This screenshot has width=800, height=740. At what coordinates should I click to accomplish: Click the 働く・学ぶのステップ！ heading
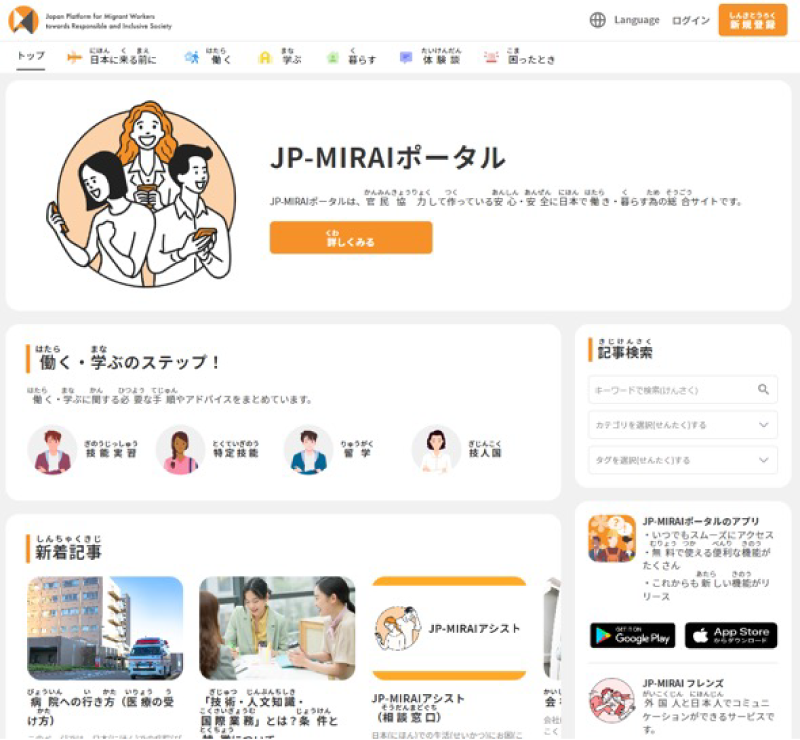130,361
